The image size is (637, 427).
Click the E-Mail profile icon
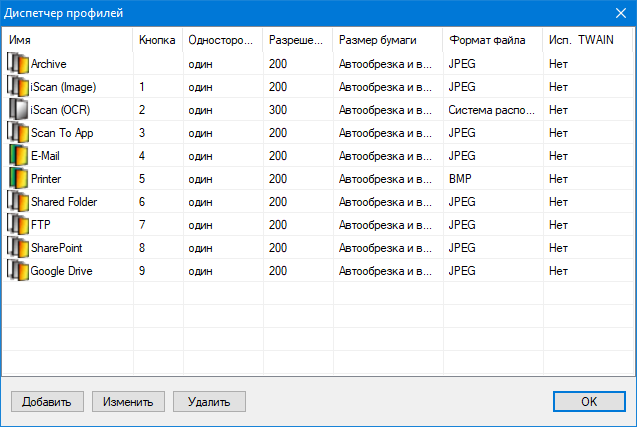[x=18, y=155]
